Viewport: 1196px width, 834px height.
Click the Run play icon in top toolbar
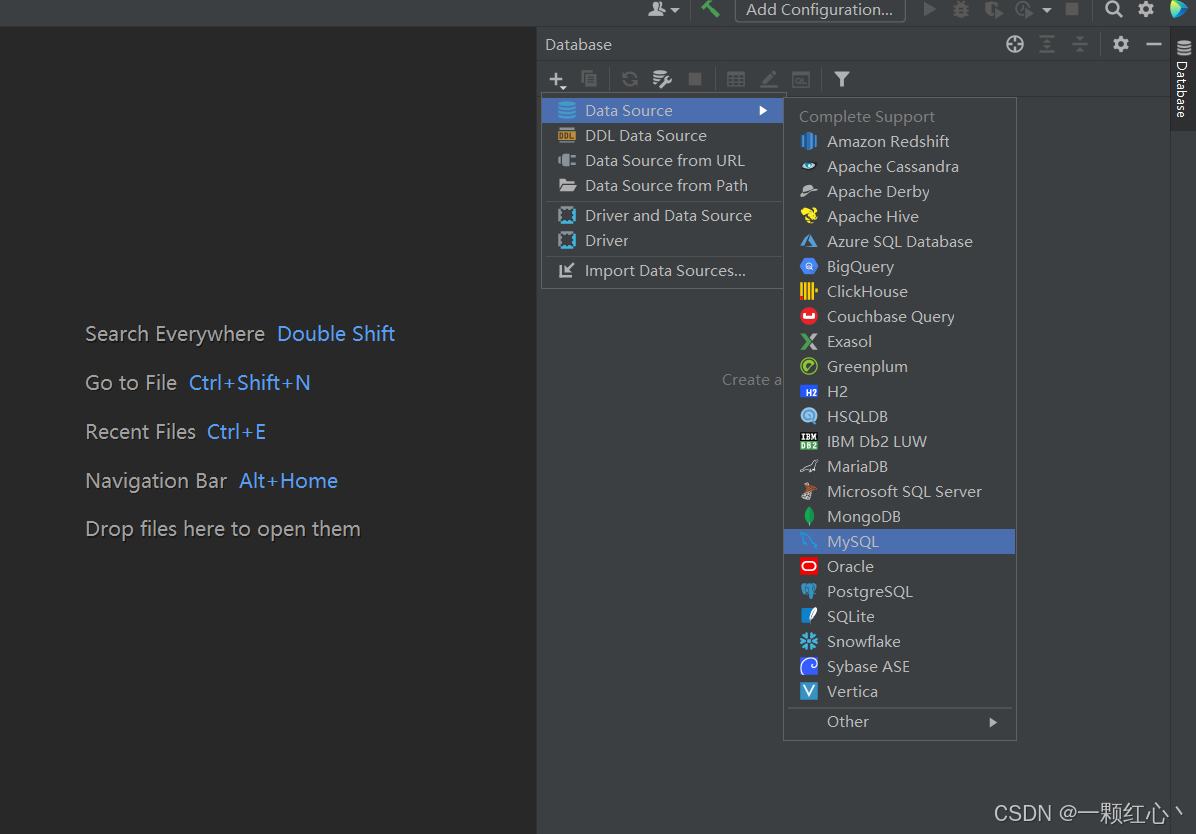[x=929, y=9]
